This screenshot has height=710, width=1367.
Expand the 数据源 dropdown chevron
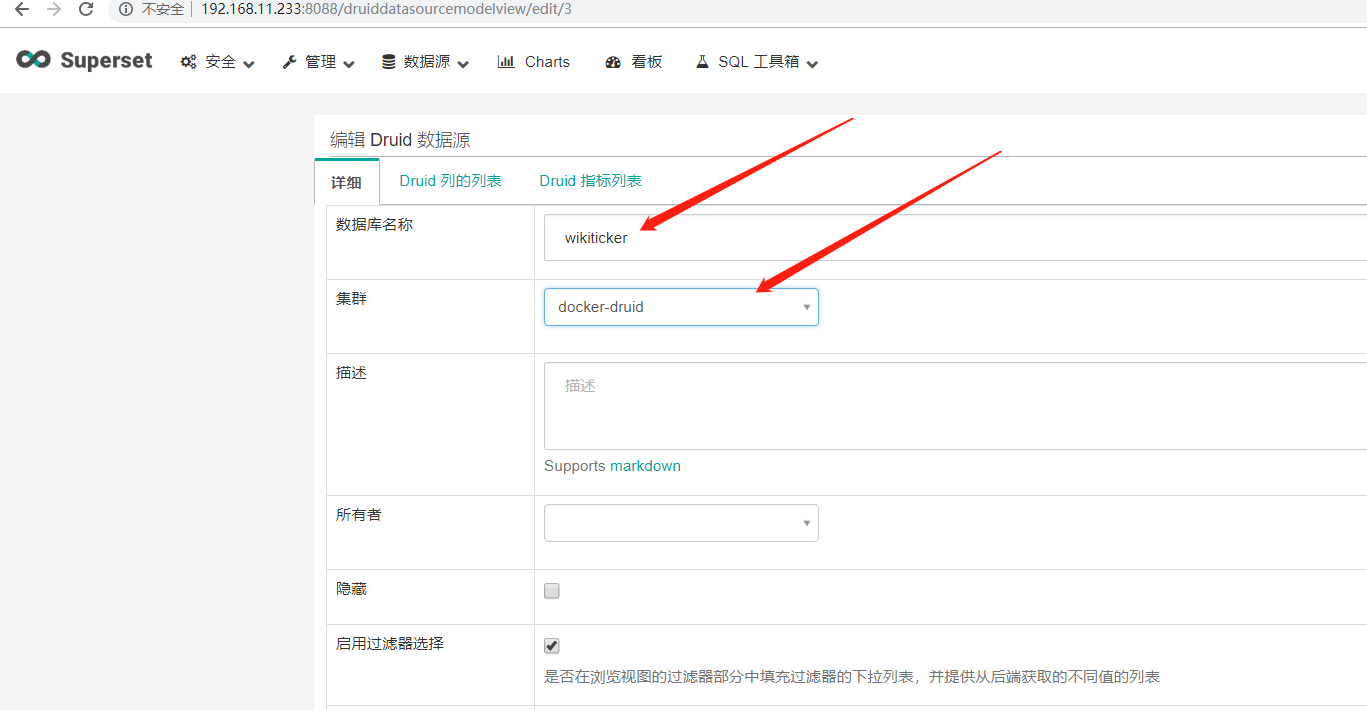pos(463,64)
